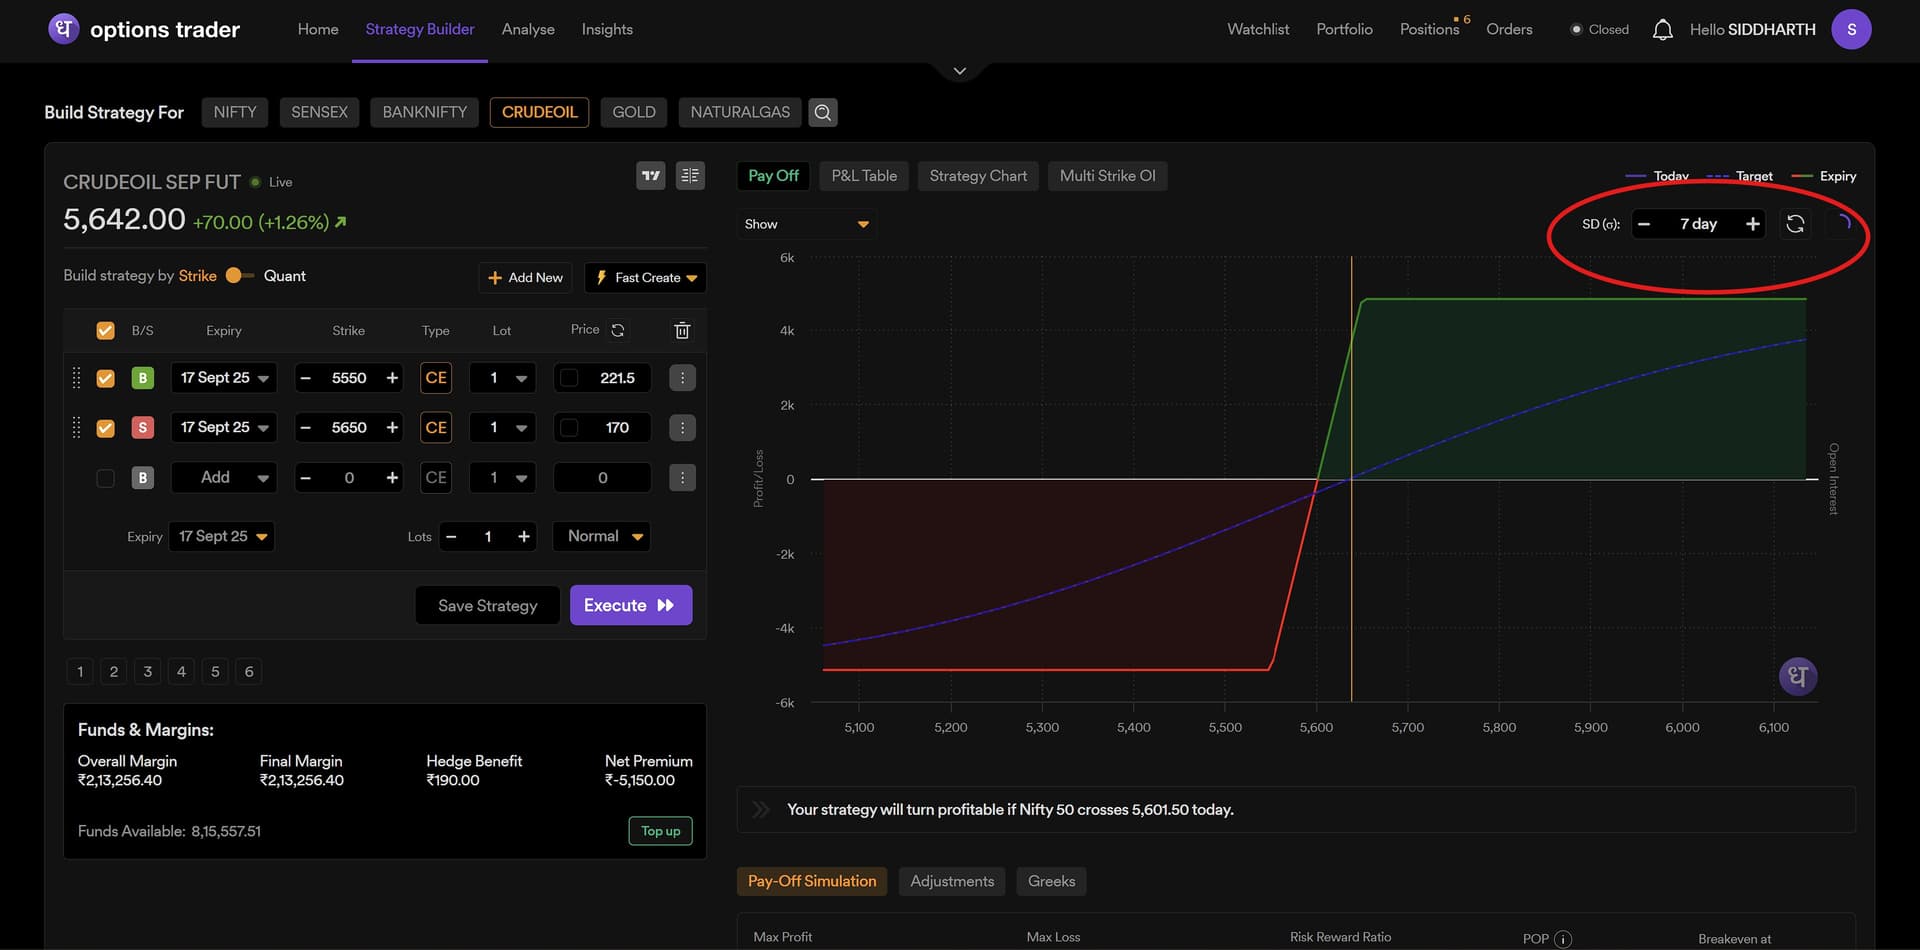The height and width of the screenshot is (950, 1920).
Task: Open the Show dropdown on payoff chart
Action: [x=806, y=224]
